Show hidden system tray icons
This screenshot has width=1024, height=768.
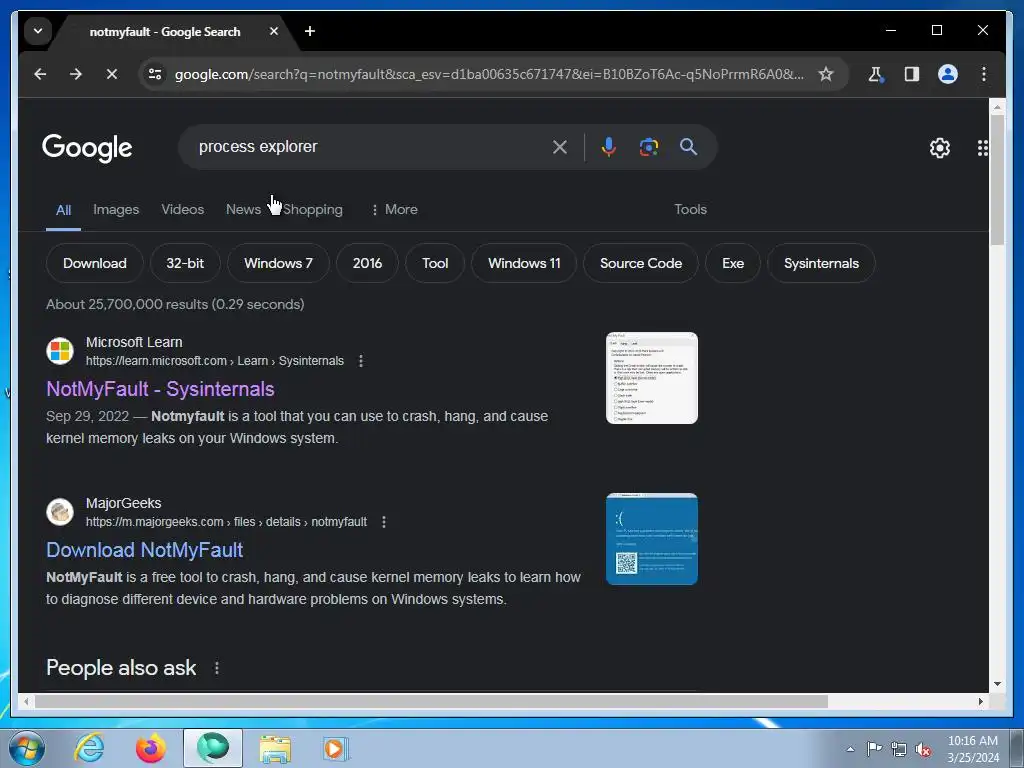click(x=850, y=749)
